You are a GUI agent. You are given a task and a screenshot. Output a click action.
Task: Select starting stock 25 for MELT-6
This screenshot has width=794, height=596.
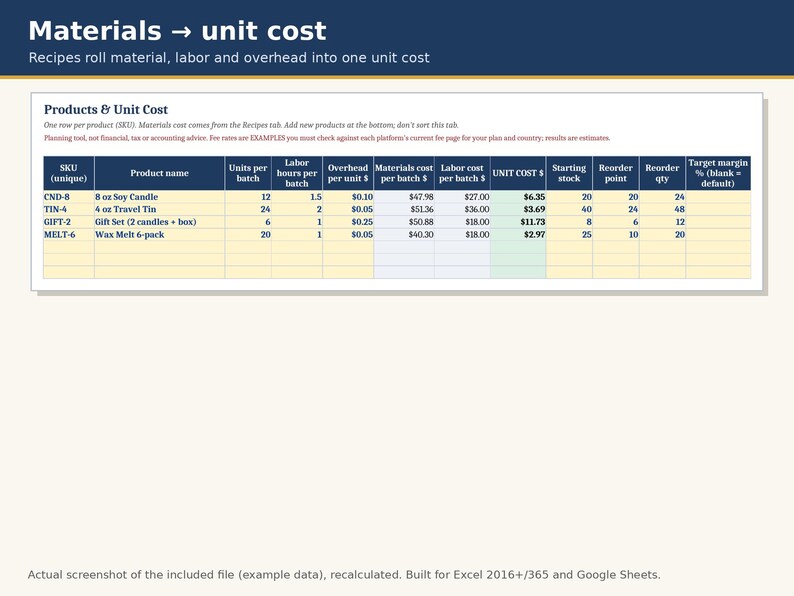(x=569, y=234)
